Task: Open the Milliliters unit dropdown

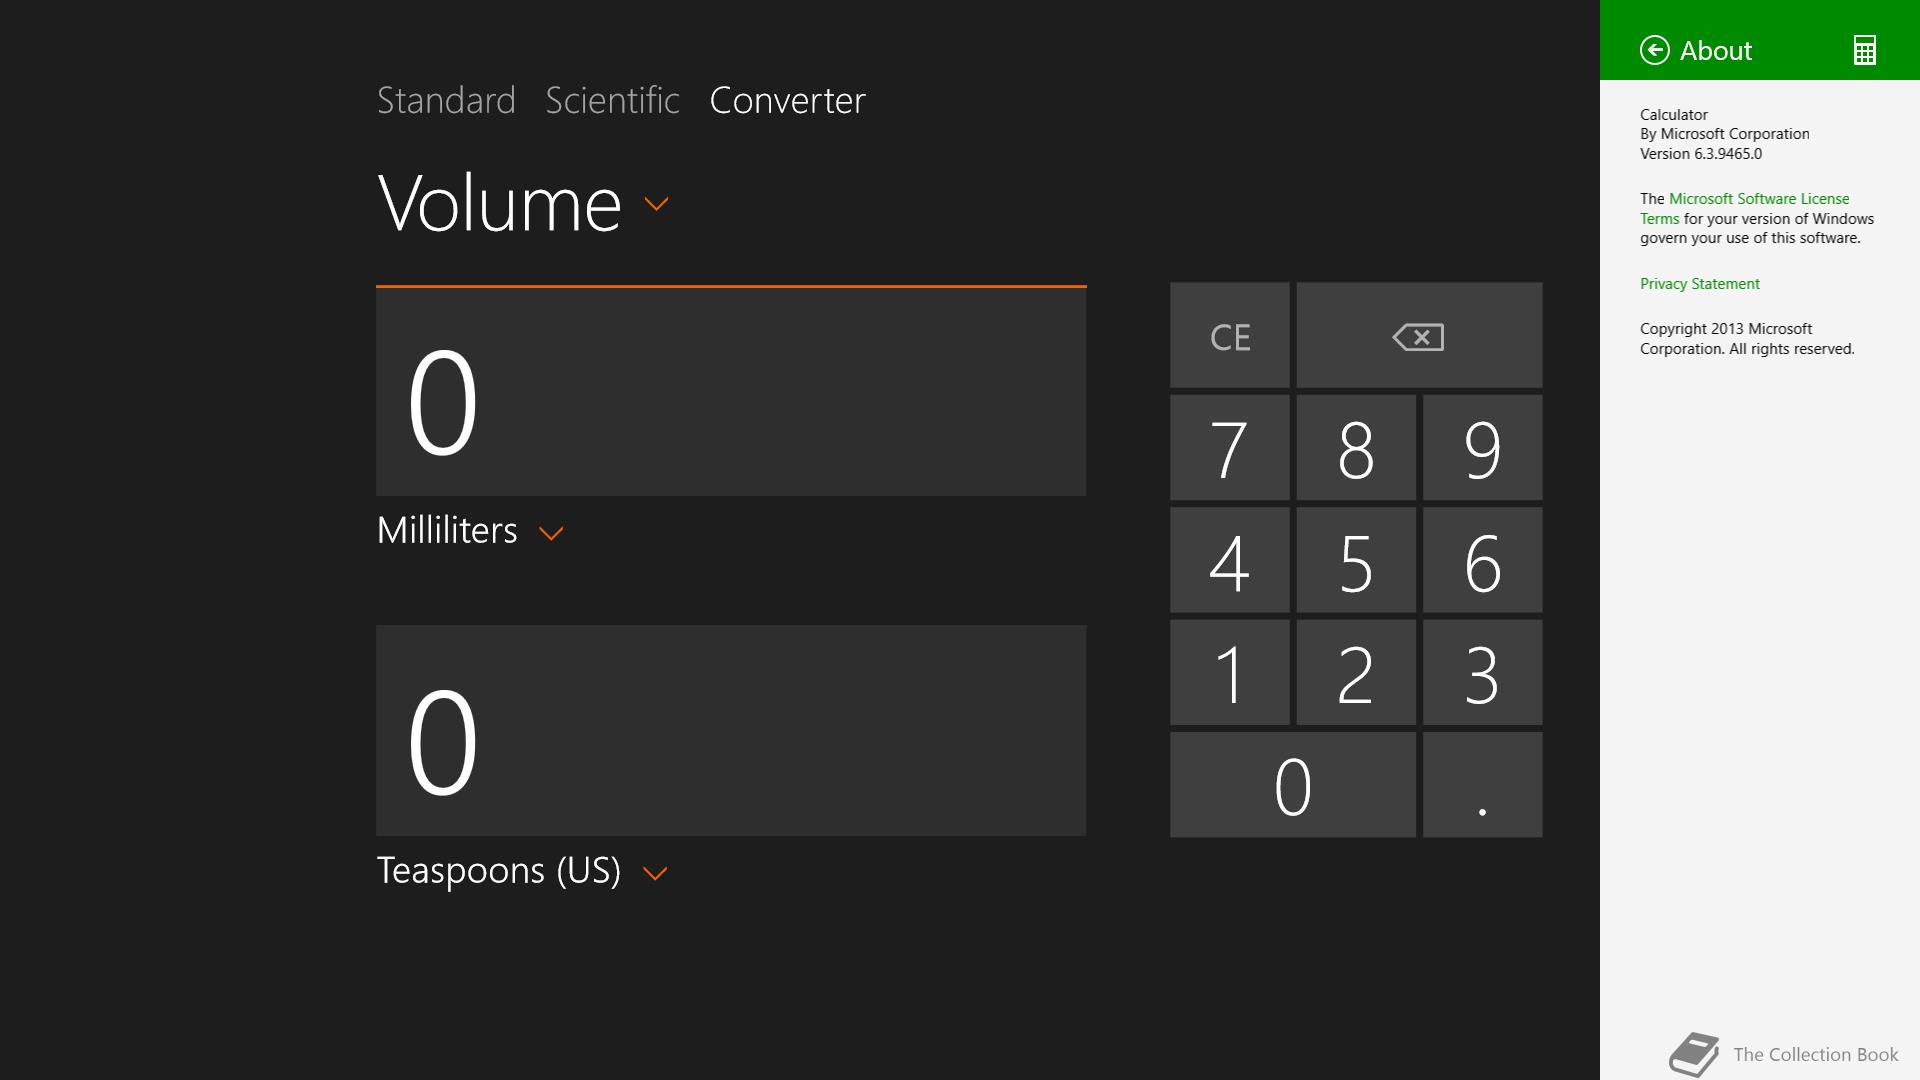Action: [x=551, y=533]
